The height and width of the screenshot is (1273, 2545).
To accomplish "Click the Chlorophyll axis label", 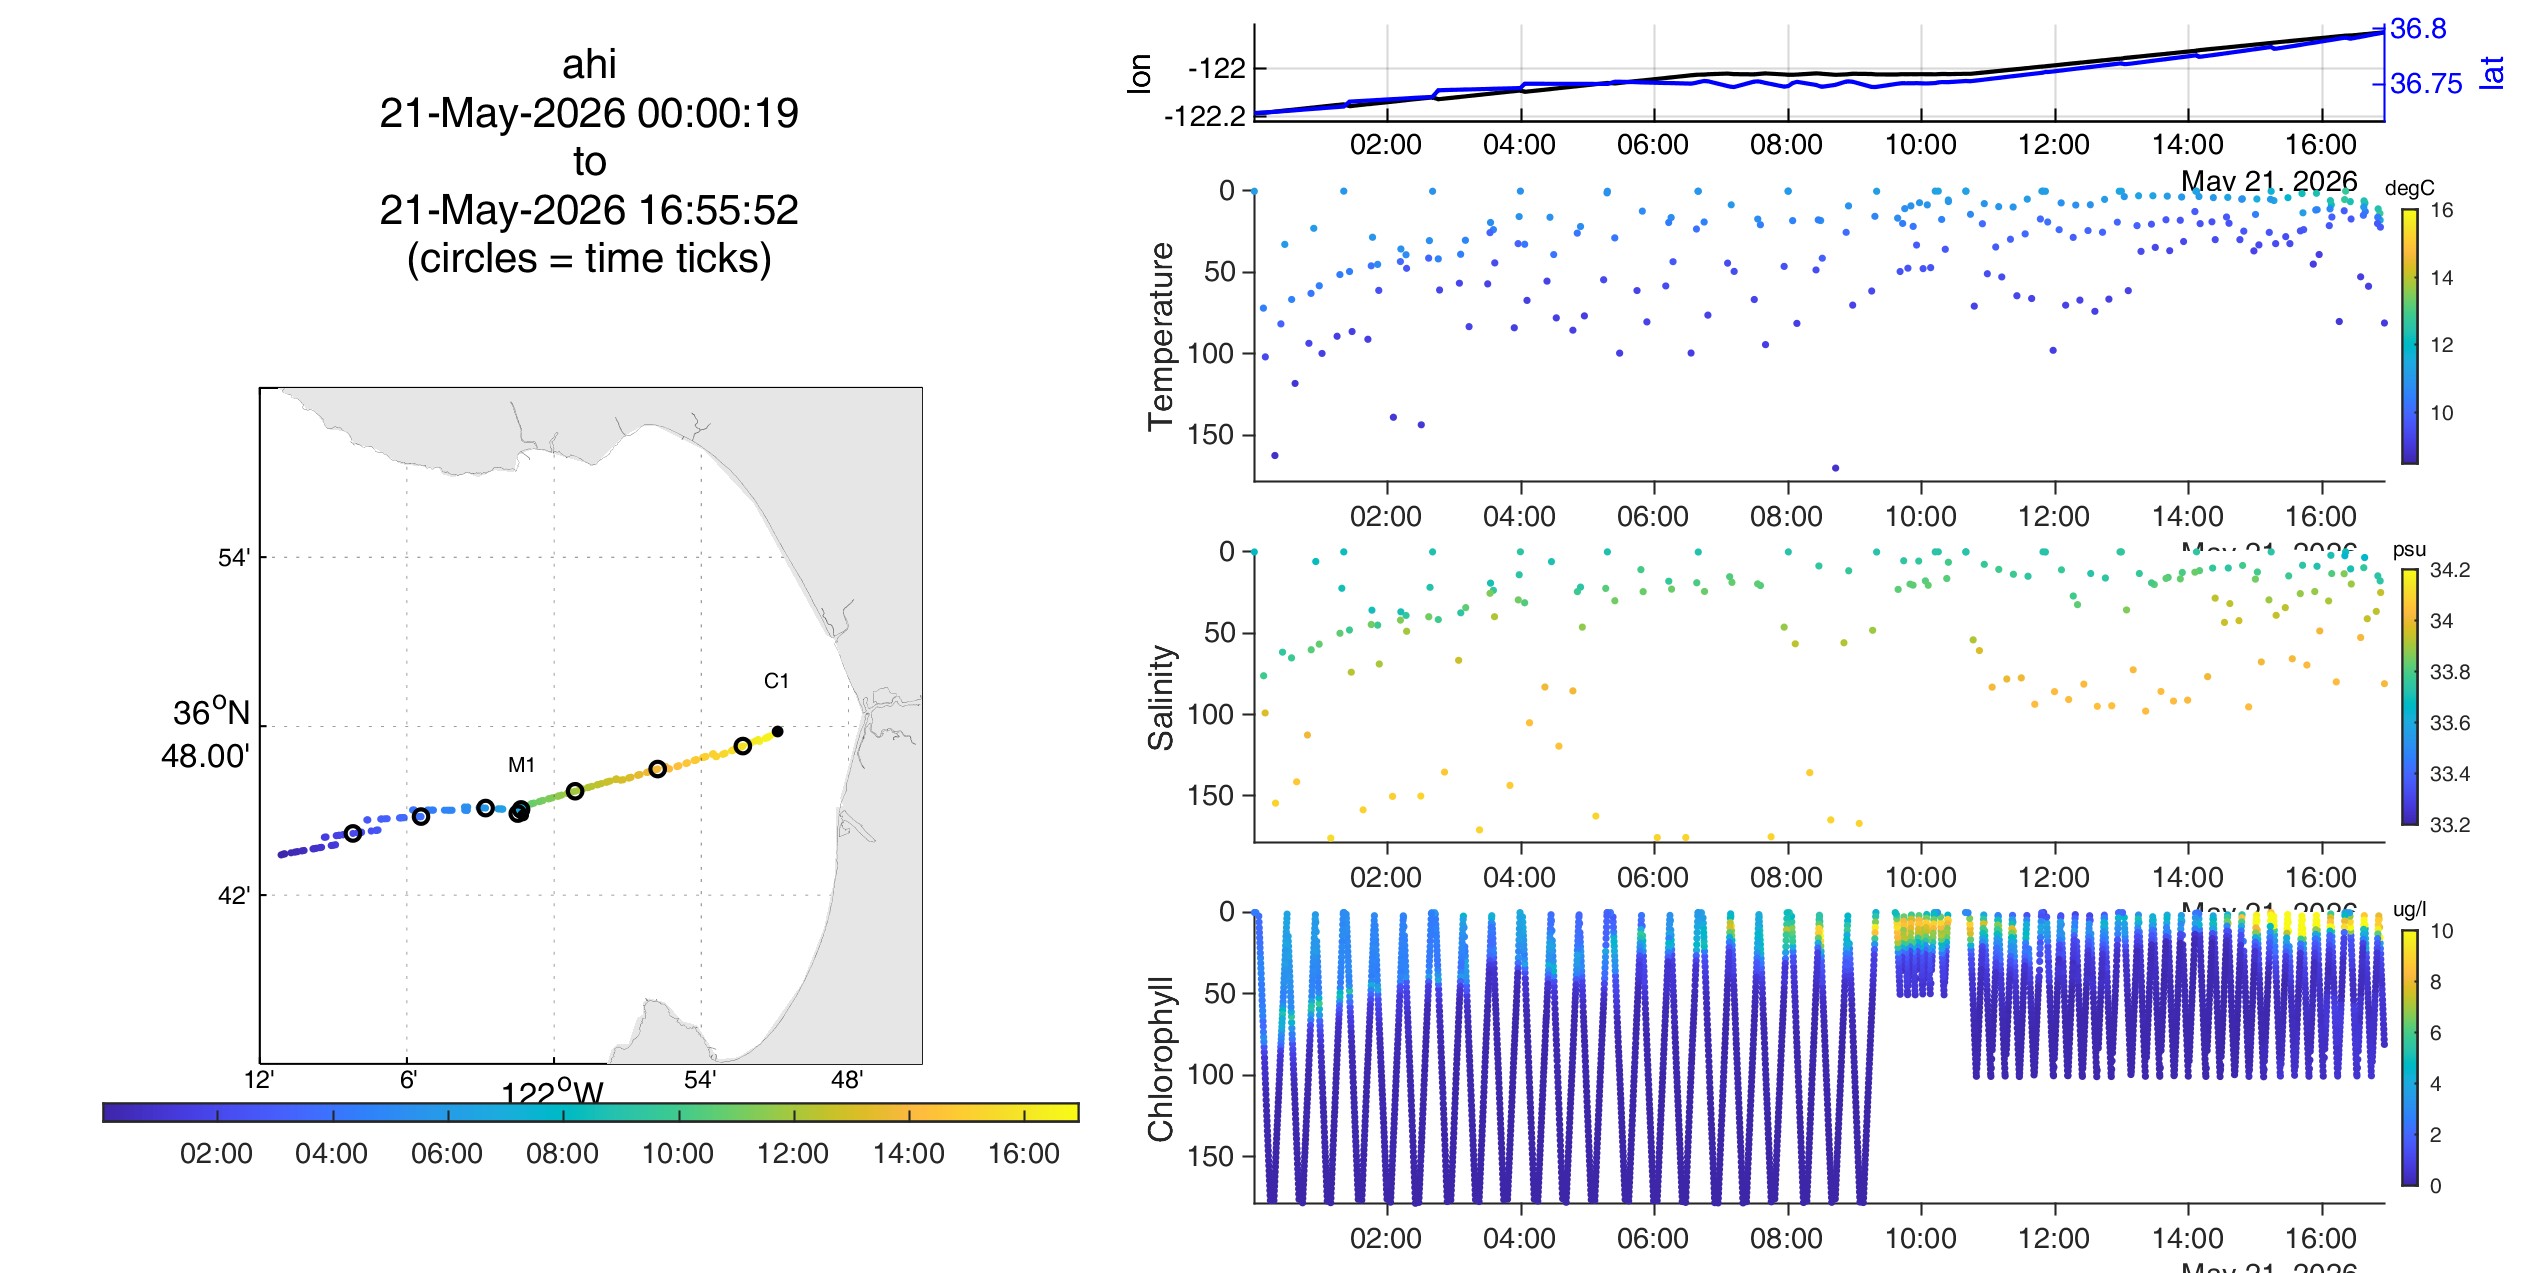I will pos(1161,1058).
